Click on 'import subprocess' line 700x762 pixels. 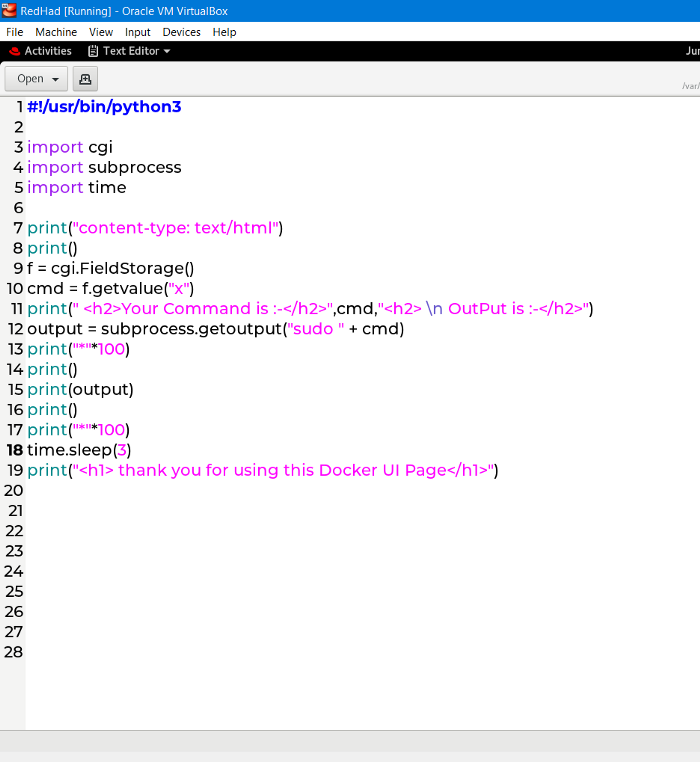pos(104,167)
